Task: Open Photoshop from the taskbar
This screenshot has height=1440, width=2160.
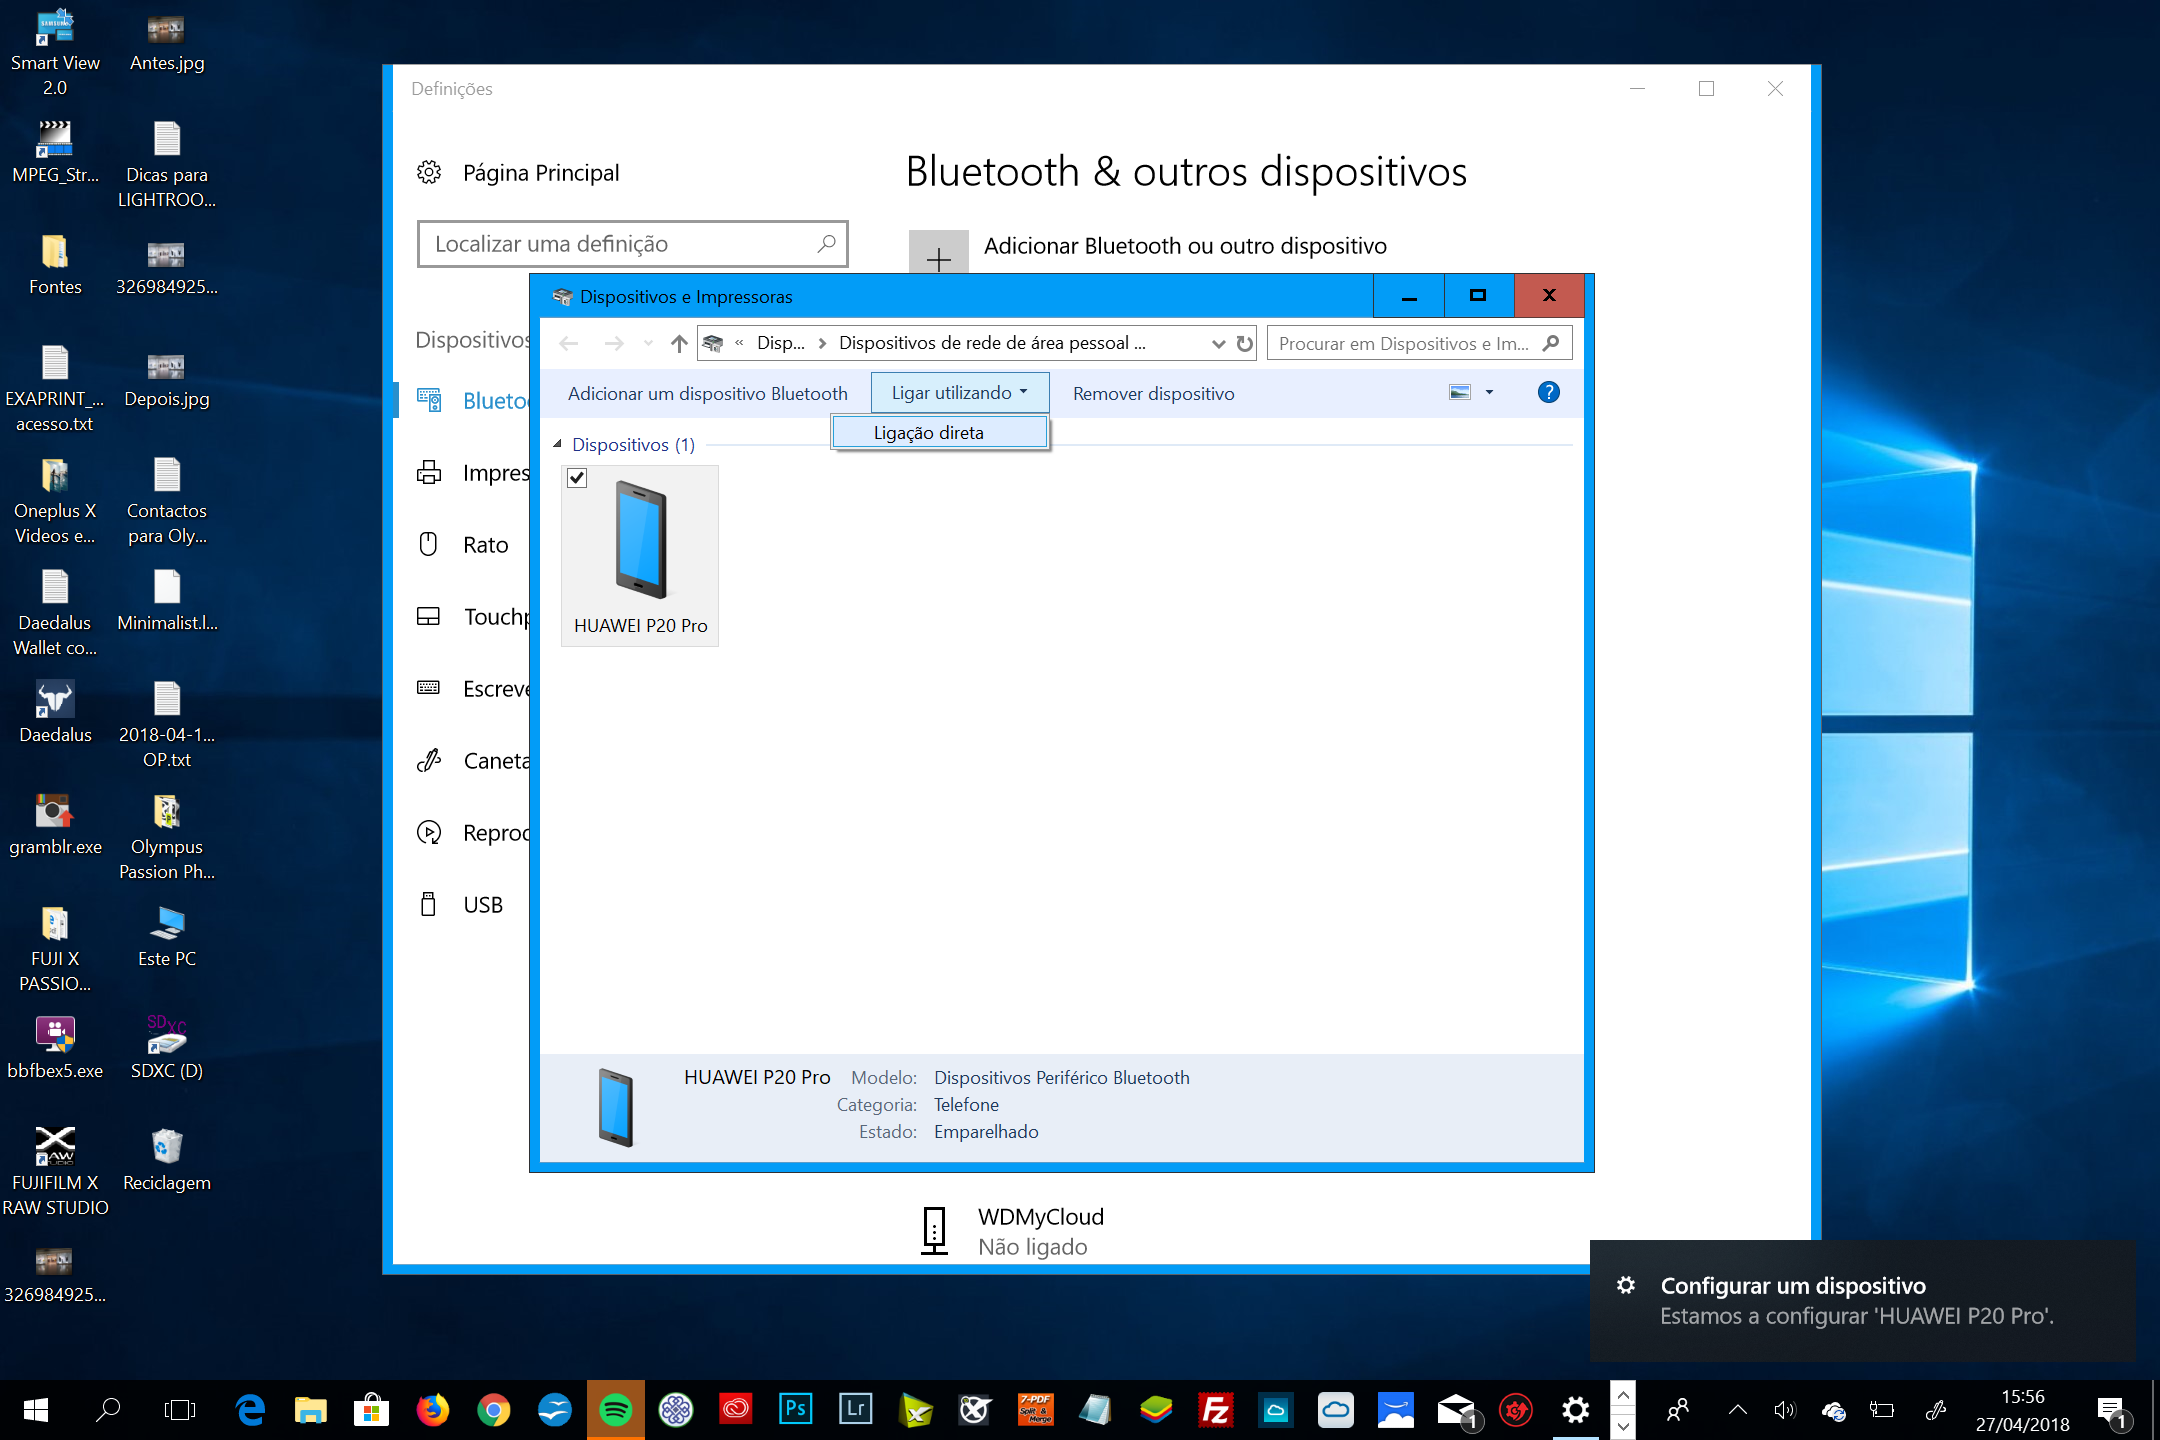Action: pyautogui.click(x=796, y=1410)
